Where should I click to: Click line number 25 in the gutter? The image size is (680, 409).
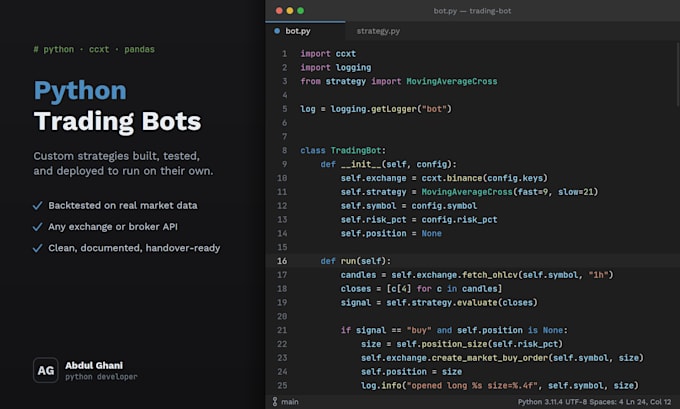click(x=282, y=385)
